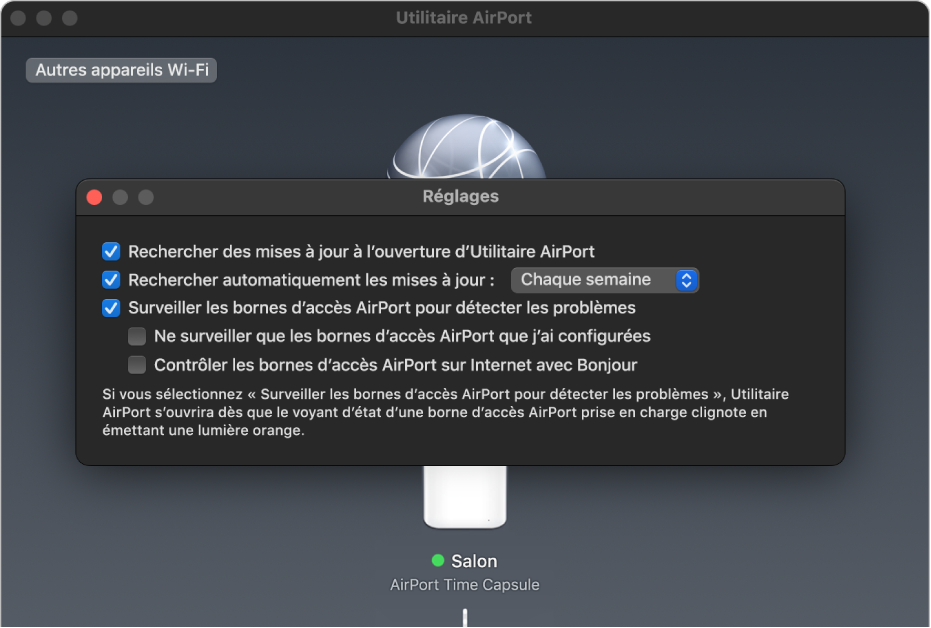Click Autres appareils Wi-Fi button
Viewport: 931px width, 628px height.
pyautogui.click(x=121, y=70)
